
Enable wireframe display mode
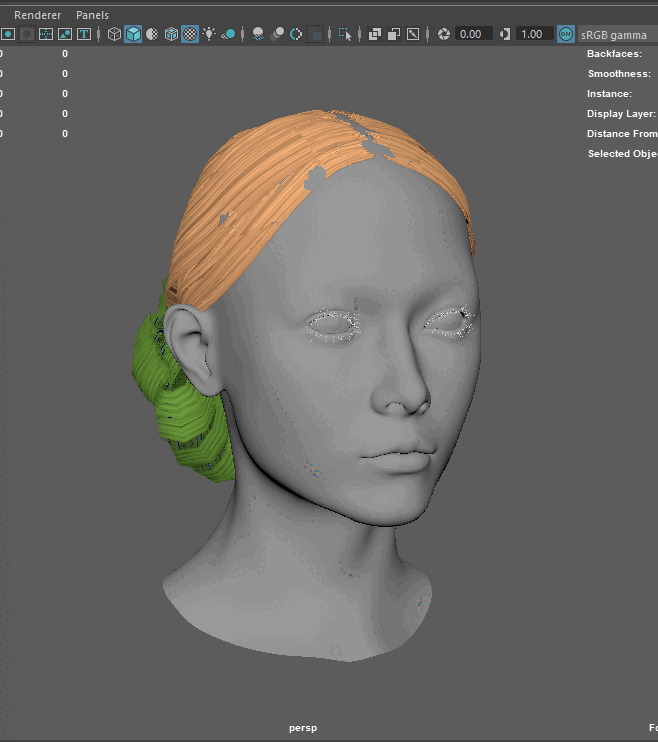[114, 34]
